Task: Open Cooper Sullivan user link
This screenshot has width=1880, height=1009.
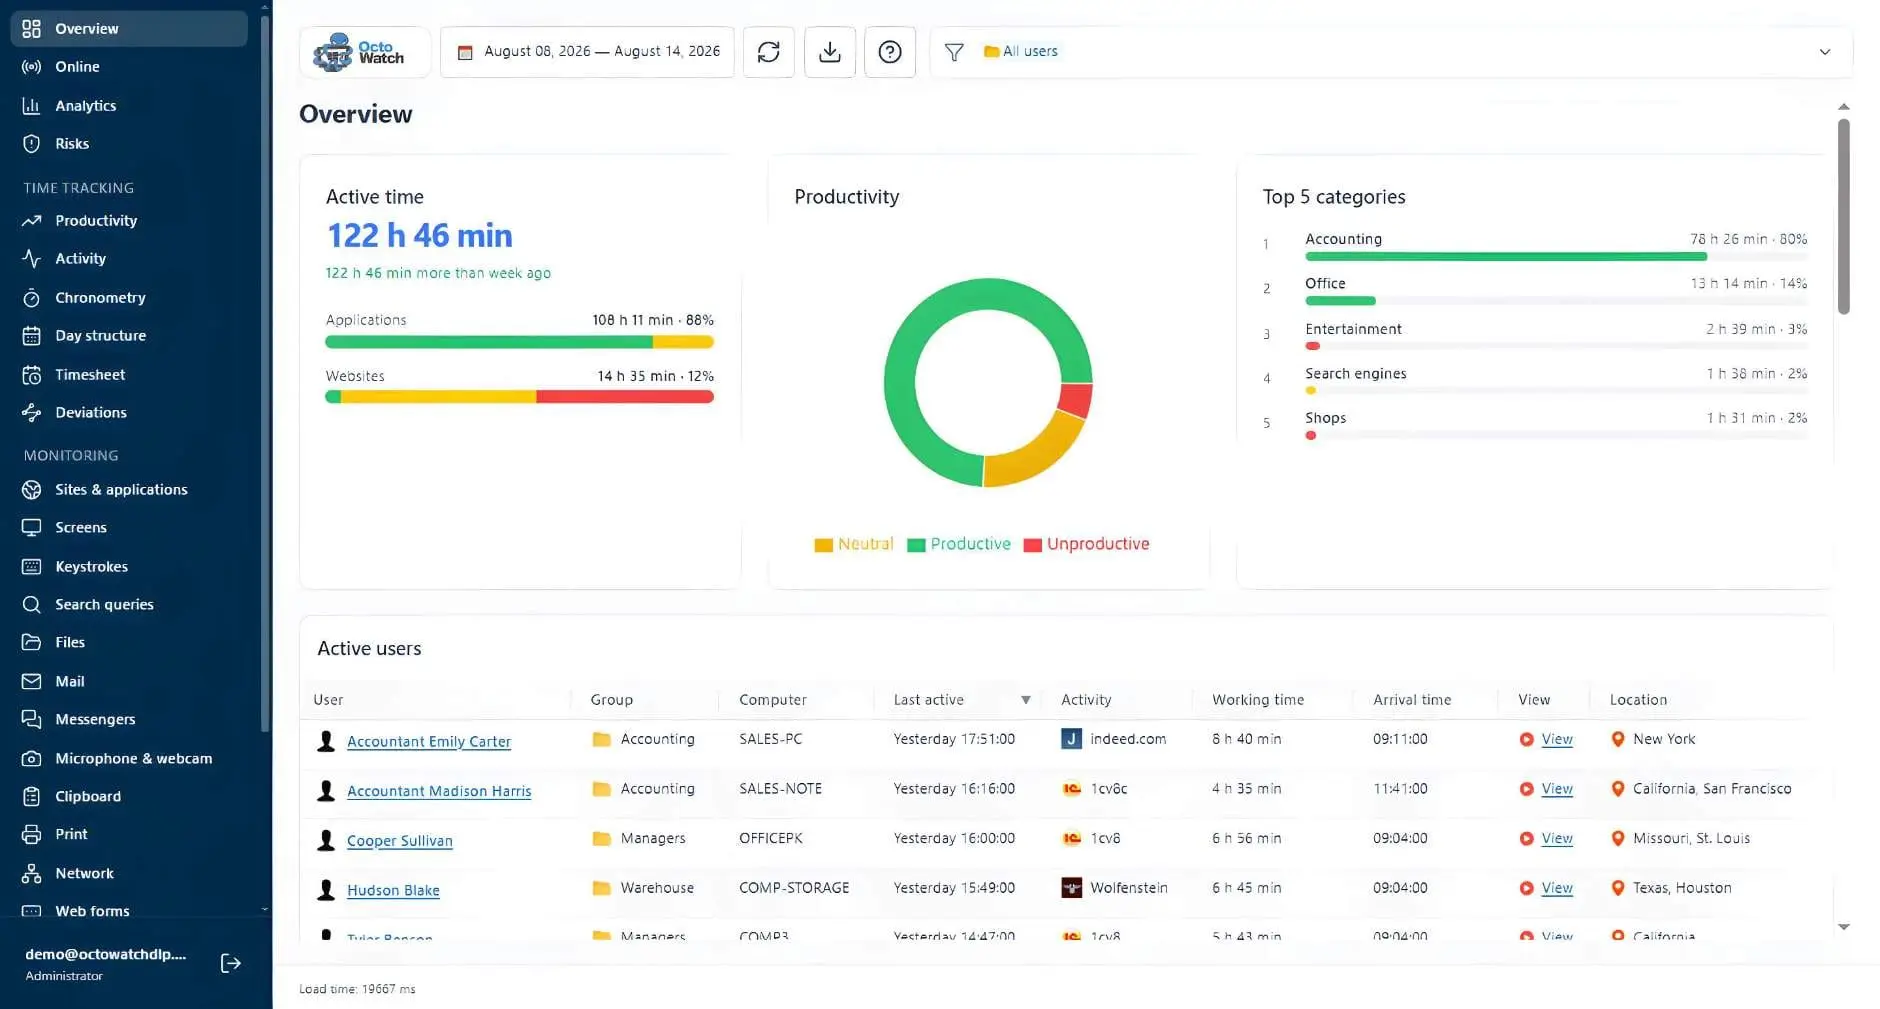Action: click(x=400, y=841)
